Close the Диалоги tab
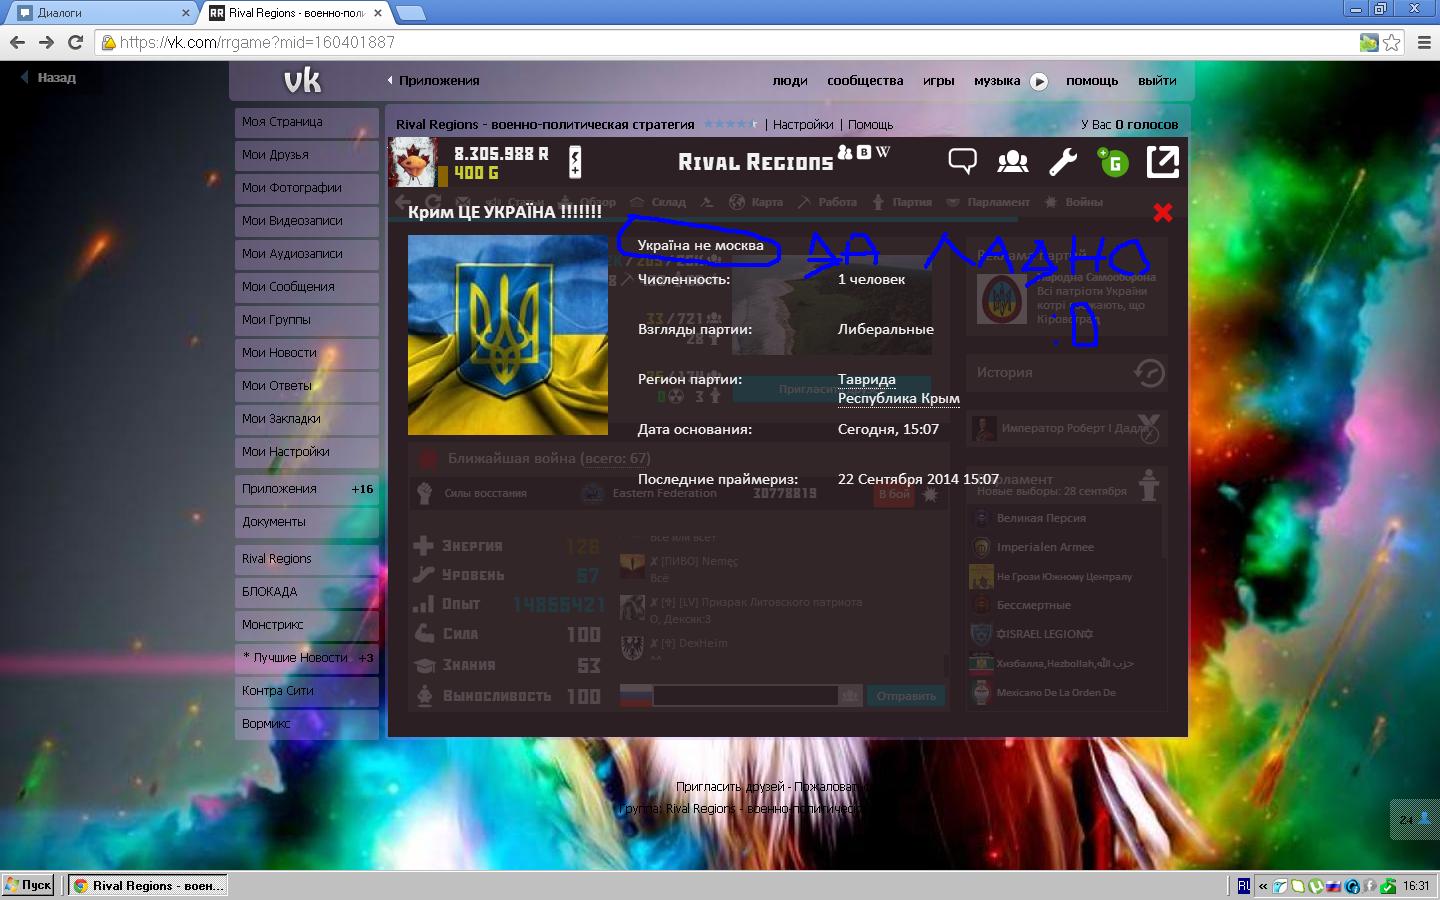 coord(185,13)
